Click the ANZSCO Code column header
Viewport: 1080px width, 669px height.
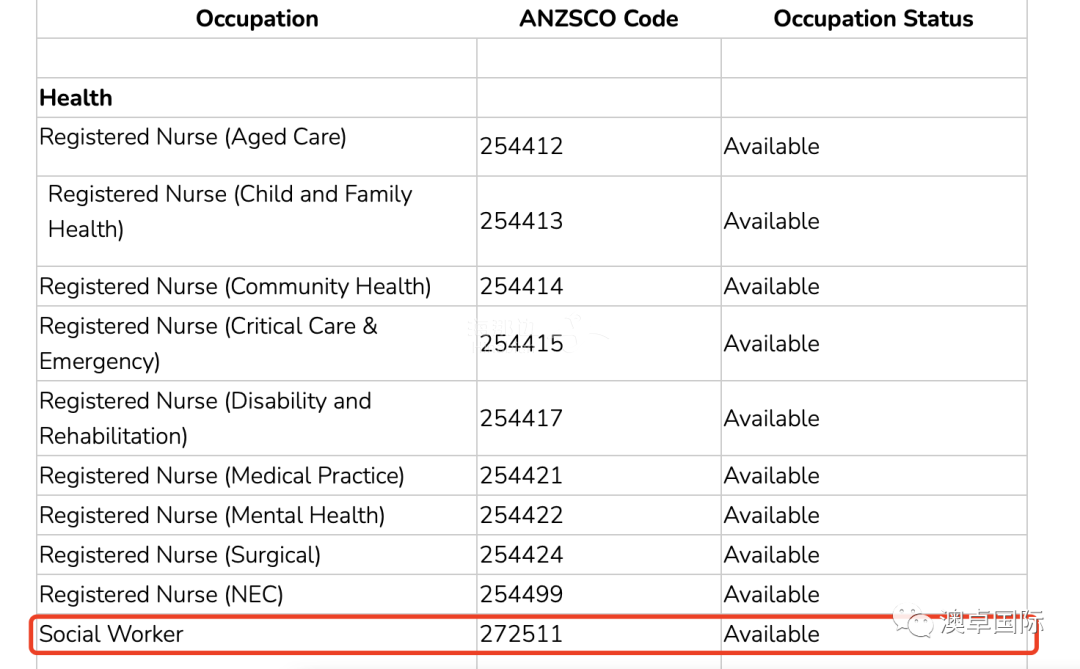(599, 19)
